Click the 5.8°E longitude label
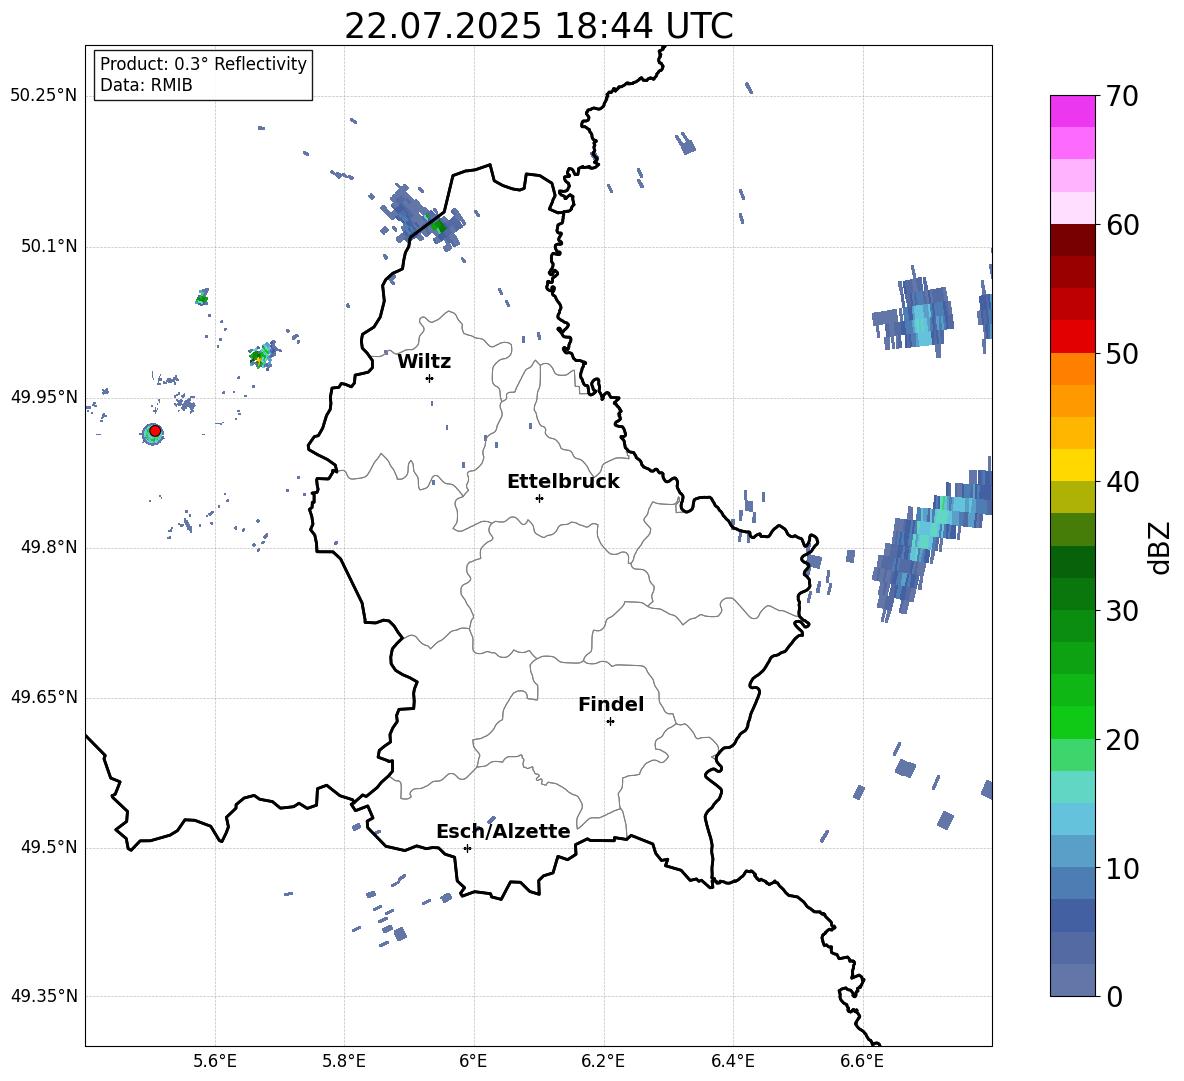1184x1081 pixels. click(x=344, y=1061)
